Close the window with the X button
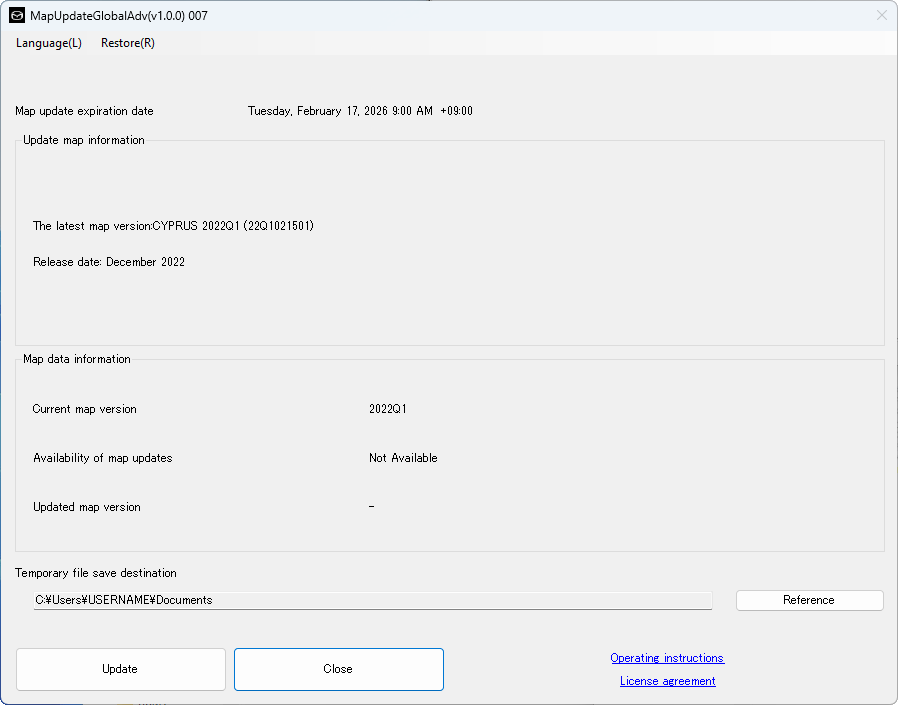Viewport: 898px width, 705px height. pyautogui.click(x=881, y=16)
